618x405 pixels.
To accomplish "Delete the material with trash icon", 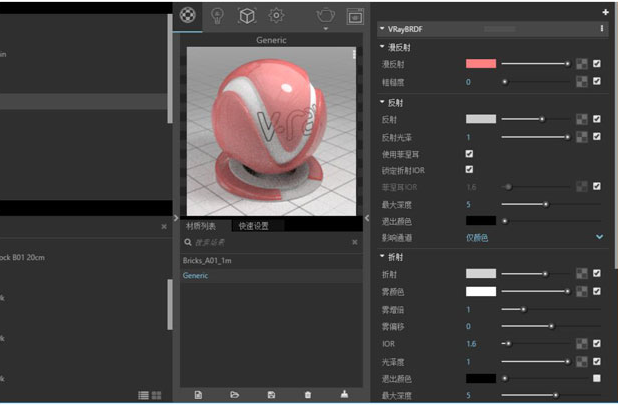I will point(308,395).
